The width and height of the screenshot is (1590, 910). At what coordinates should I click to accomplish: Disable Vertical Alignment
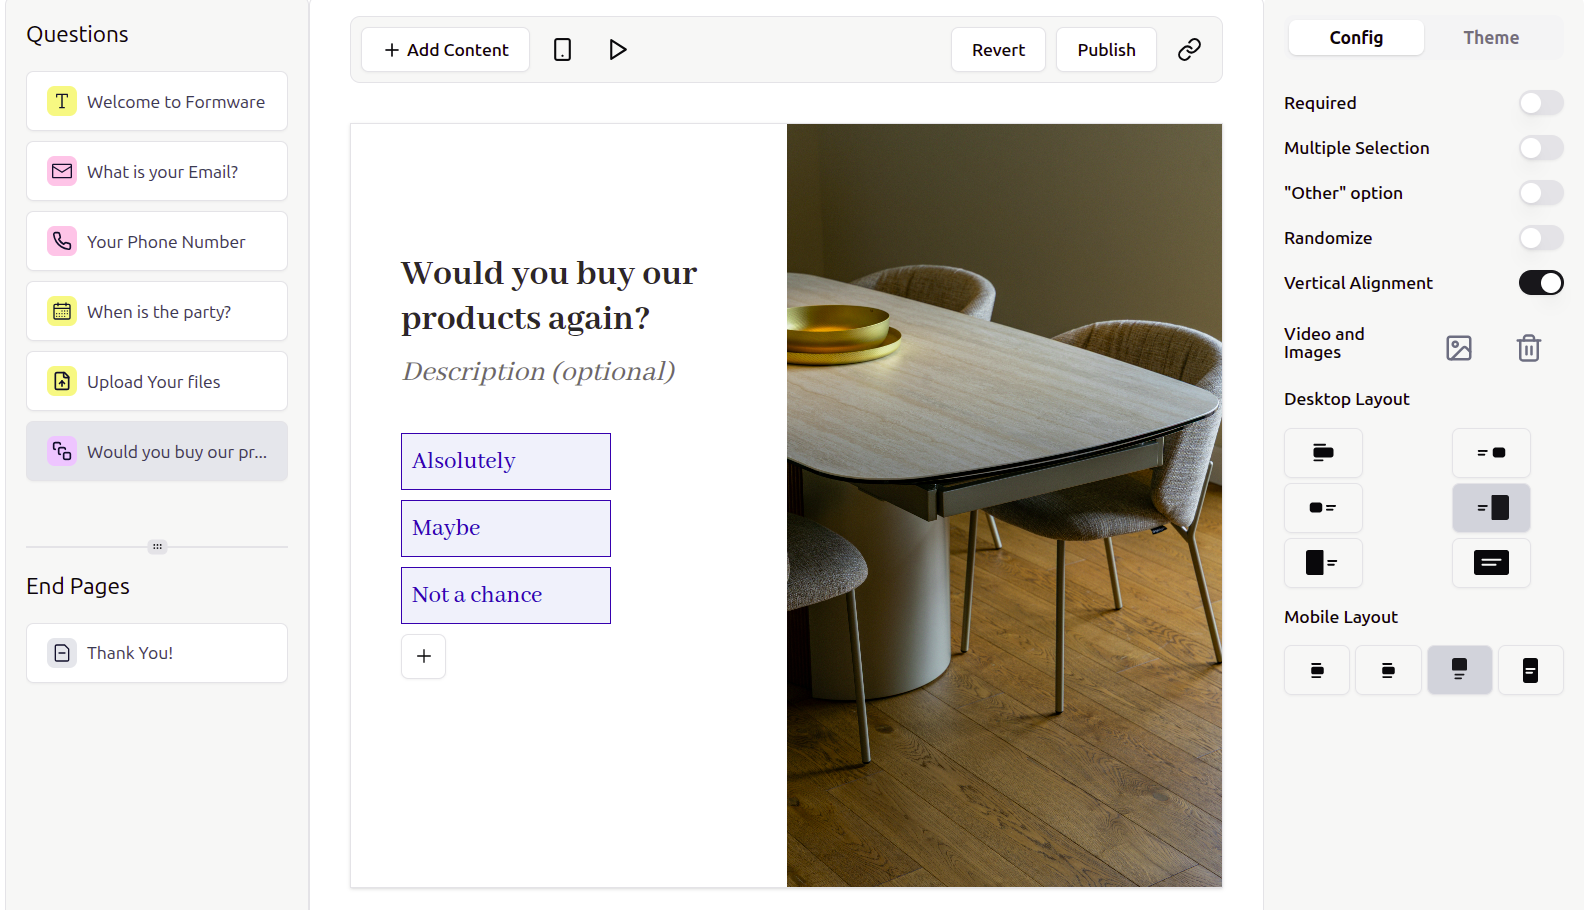point(1541,283)
